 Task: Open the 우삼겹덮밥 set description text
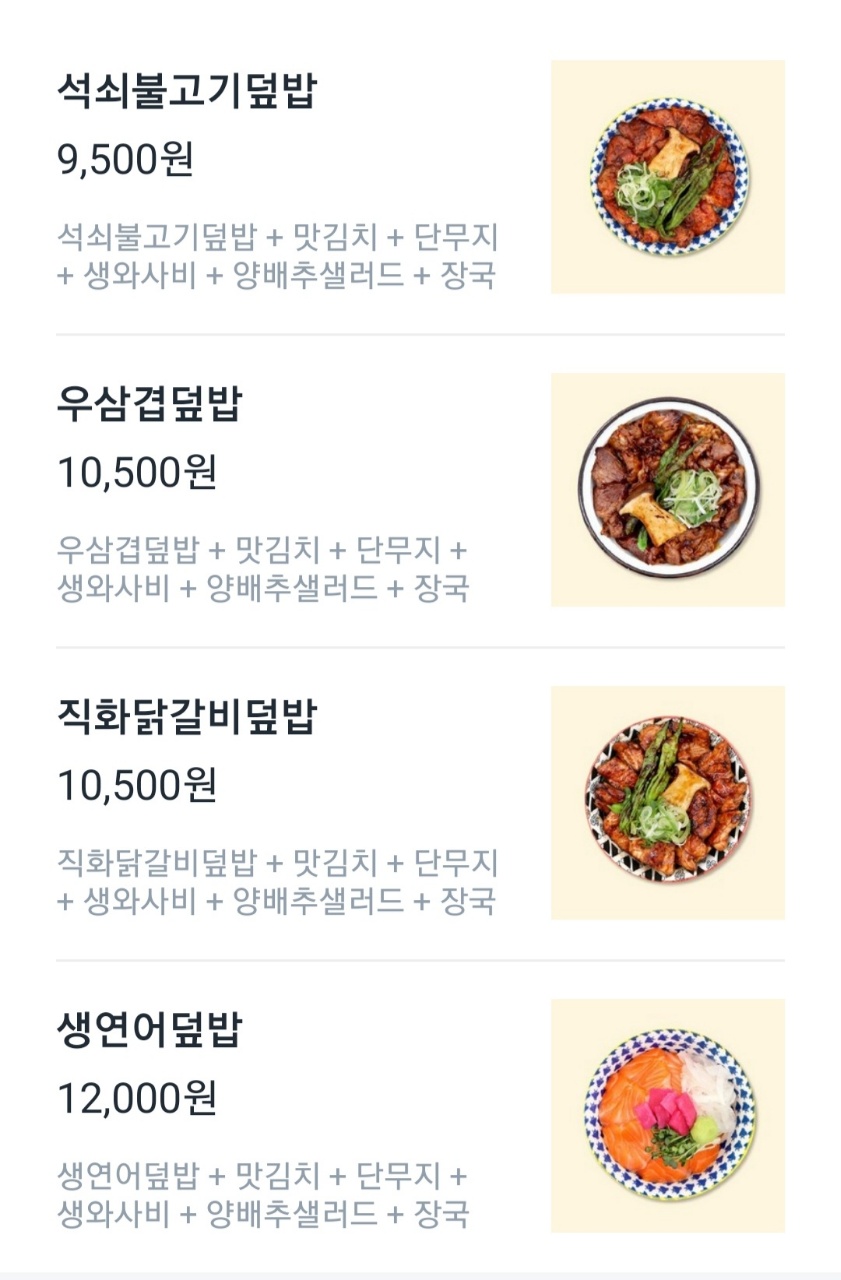click(263, 569)
